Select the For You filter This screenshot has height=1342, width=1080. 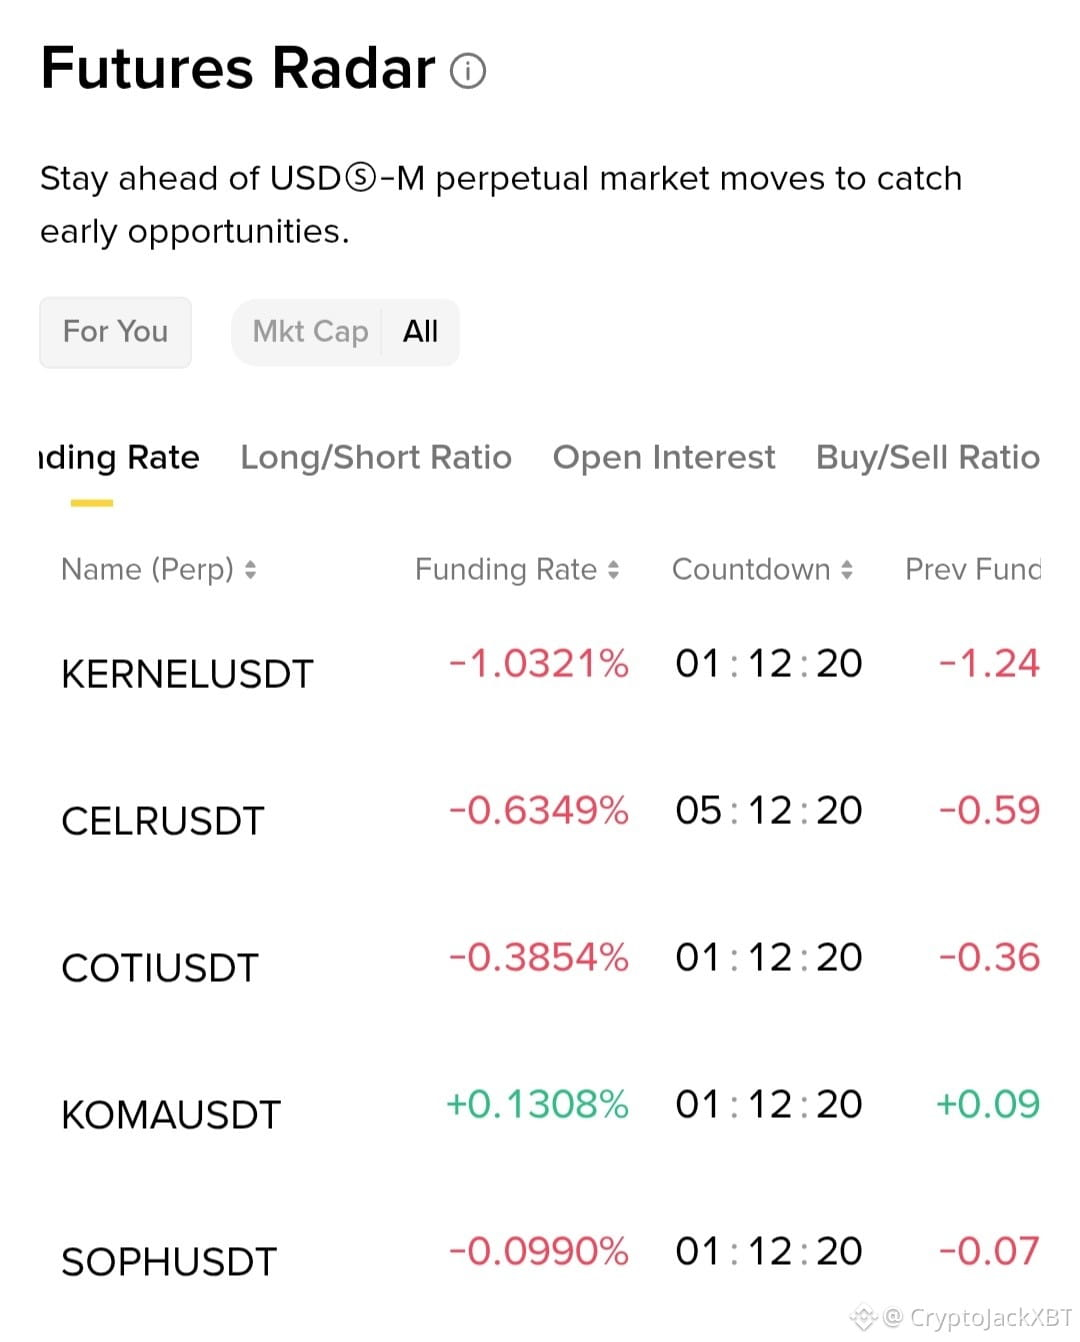(115, 332)
